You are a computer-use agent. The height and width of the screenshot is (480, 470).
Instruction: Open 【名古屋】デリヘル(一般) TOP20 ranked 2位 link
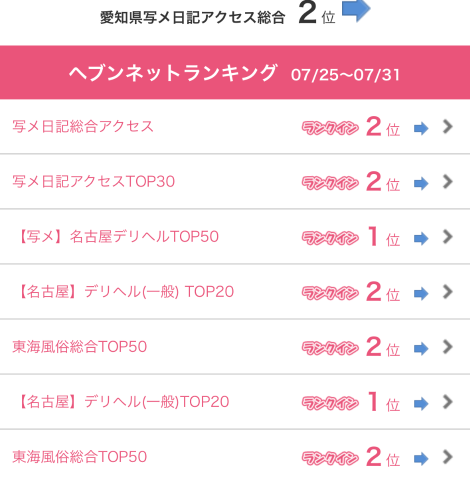(x=124, y=292)
